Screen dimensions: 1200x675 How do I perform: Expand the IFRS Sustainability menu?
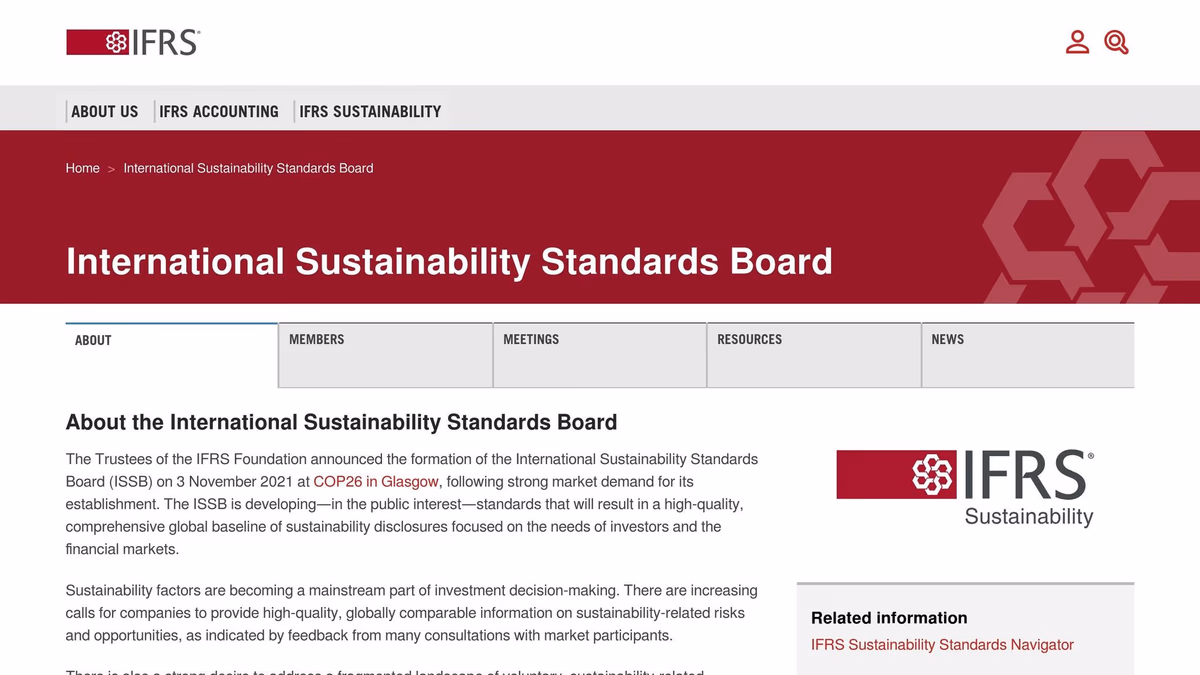[370, 112]
